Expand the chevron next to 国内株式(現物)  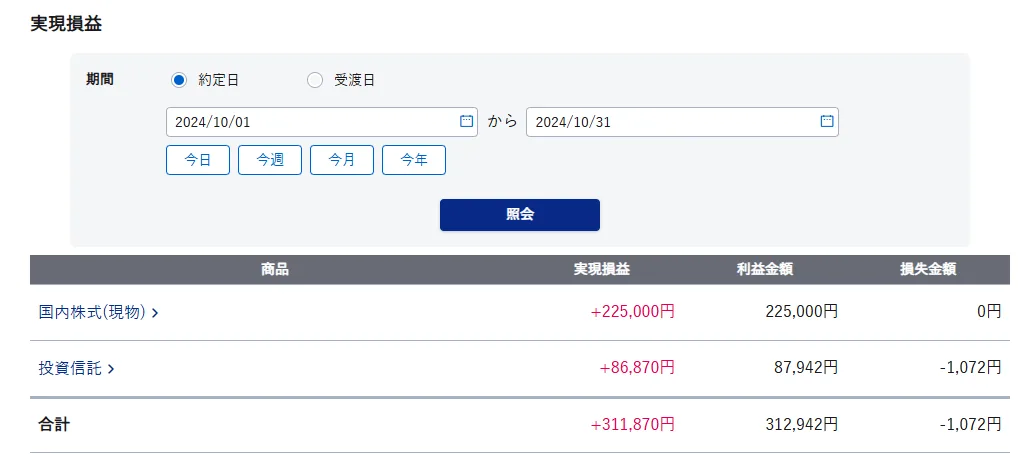(155, 313)
